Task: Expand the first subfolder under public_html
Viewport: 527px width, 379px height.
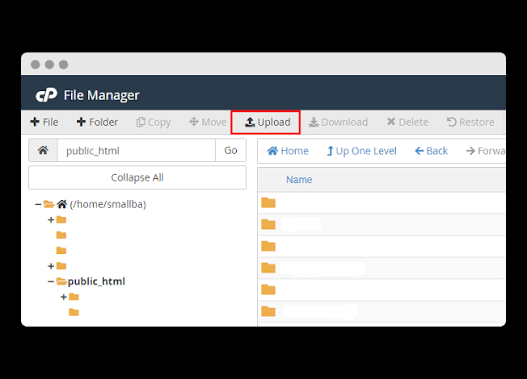Action: click(x=64, y=297)
